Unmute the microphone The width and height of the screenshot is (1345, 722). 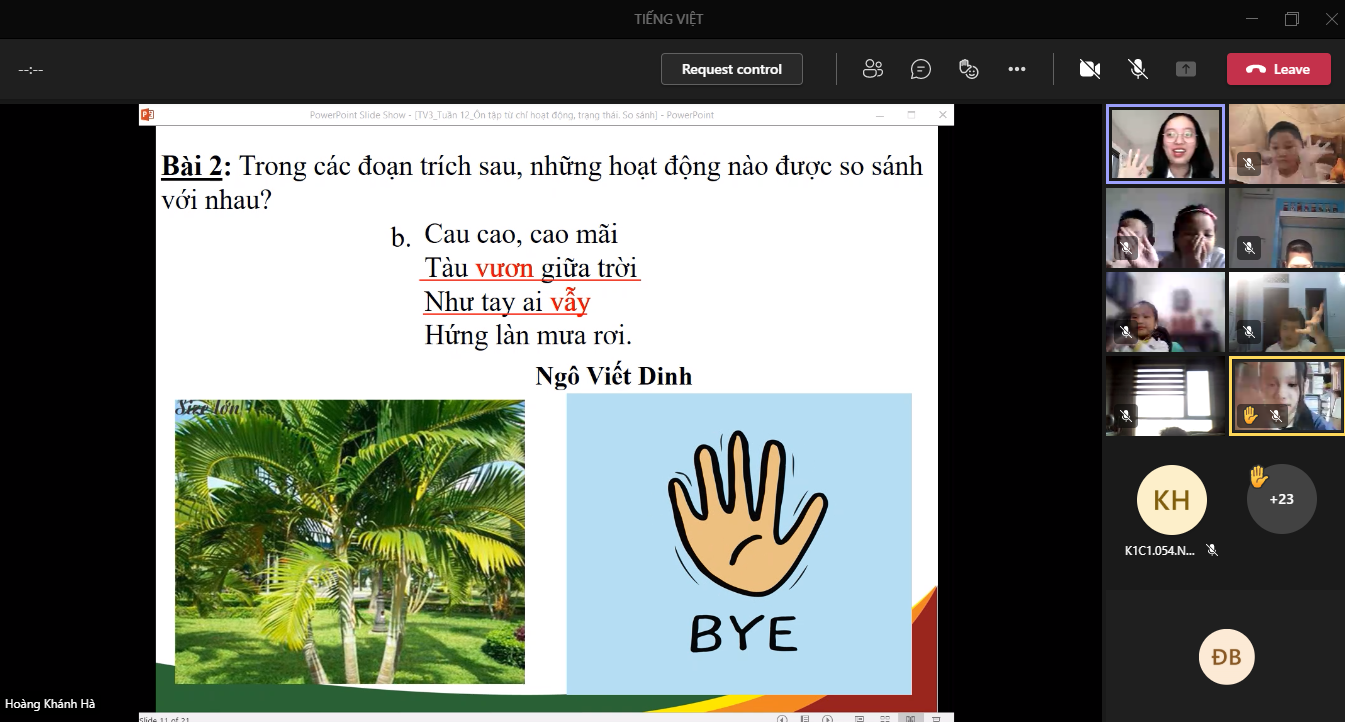coord(1137,69)
